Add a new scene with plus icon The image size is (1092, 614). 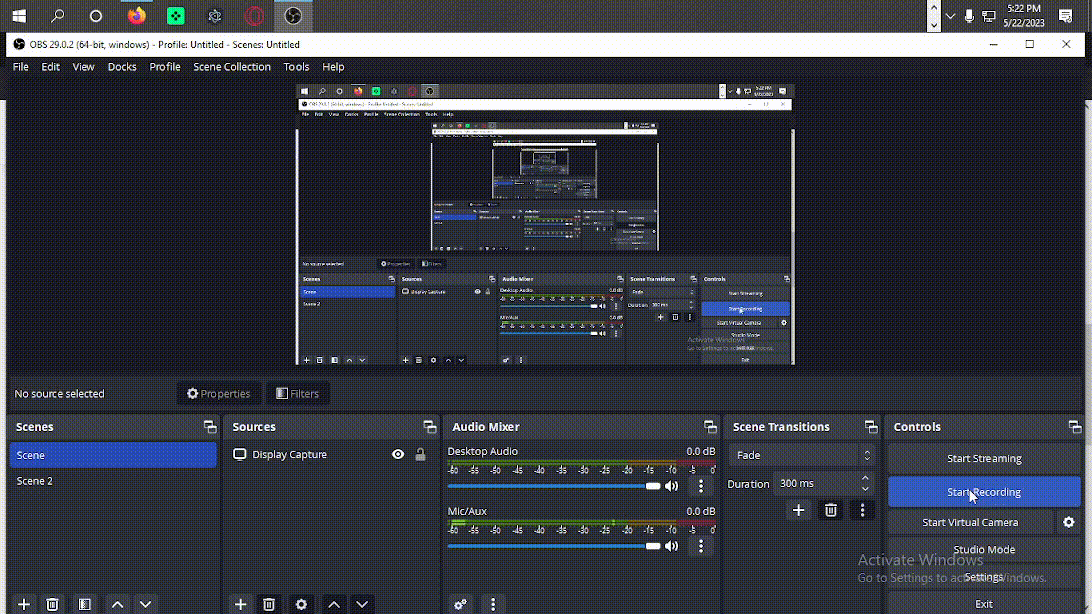24,604
